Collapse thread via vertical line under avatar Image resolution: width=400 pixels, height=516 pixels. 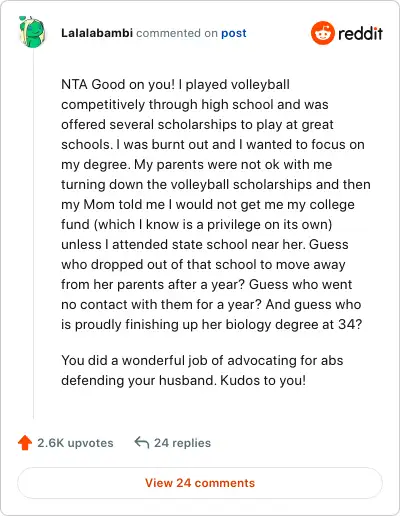[x=33, y=233]
